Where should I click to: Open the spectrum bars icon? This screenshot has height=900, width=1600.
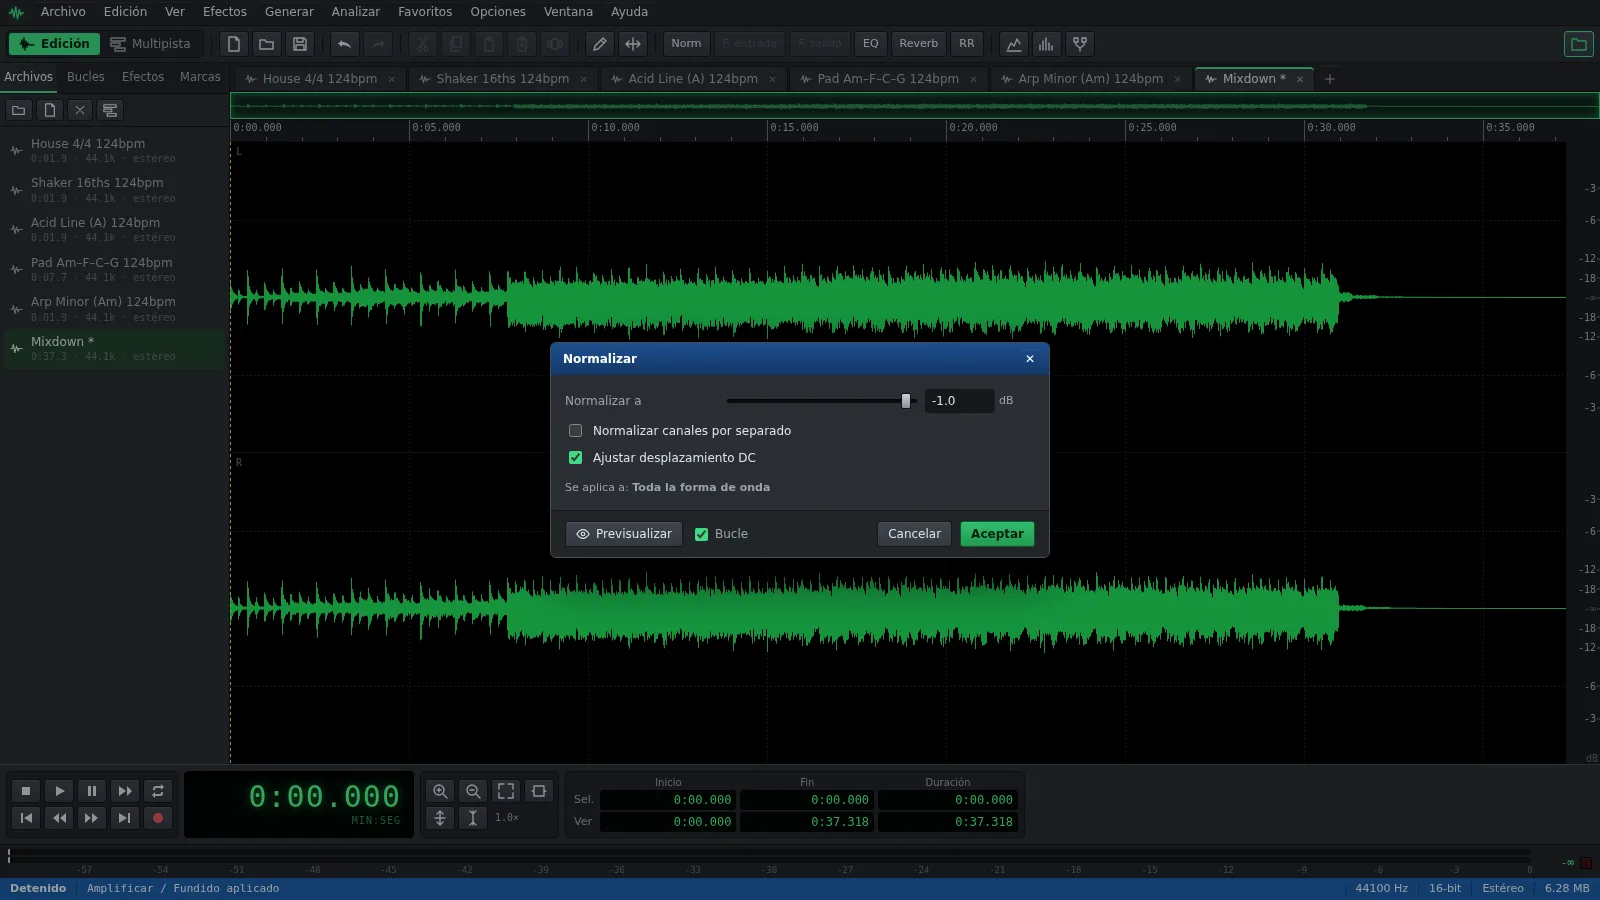coord(1047,44)
